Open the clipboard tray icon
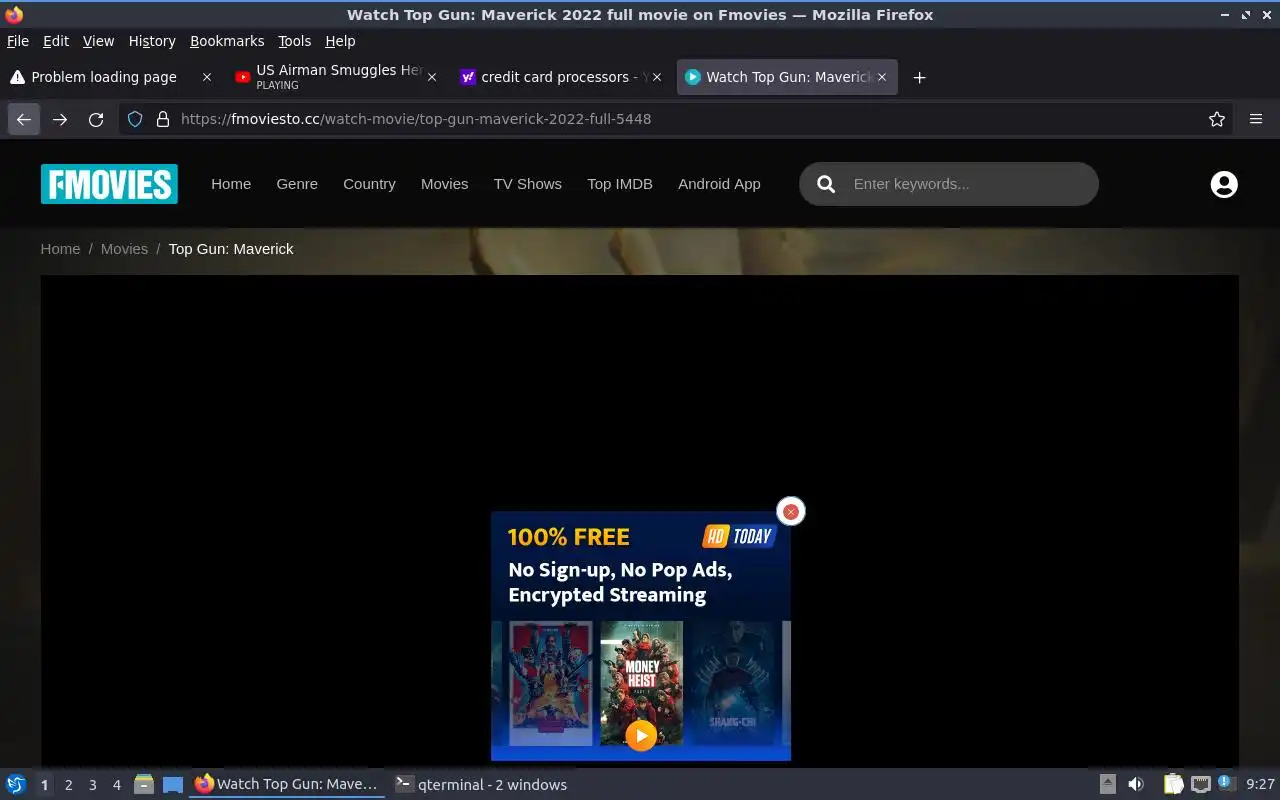 pos(1173,785)
